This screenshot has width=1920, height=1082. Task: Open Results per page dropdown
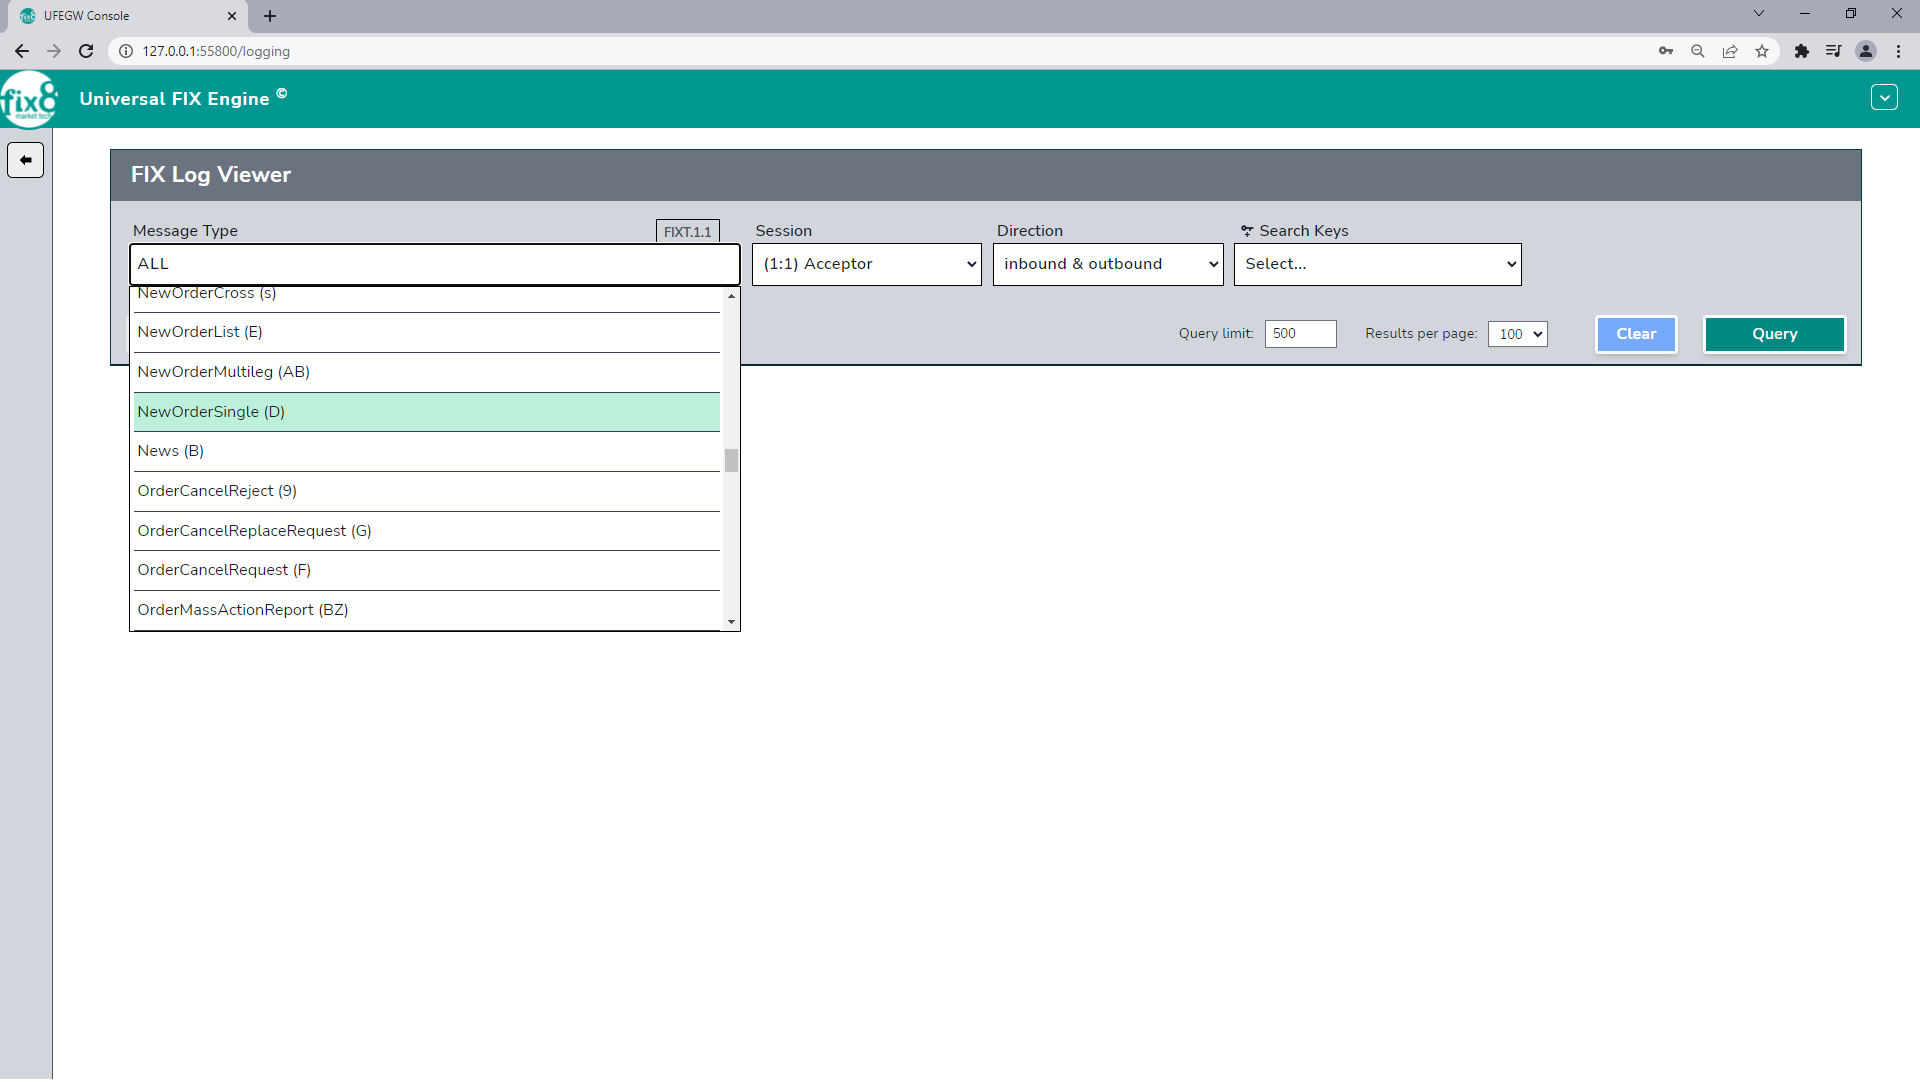tap(1518, 334)
